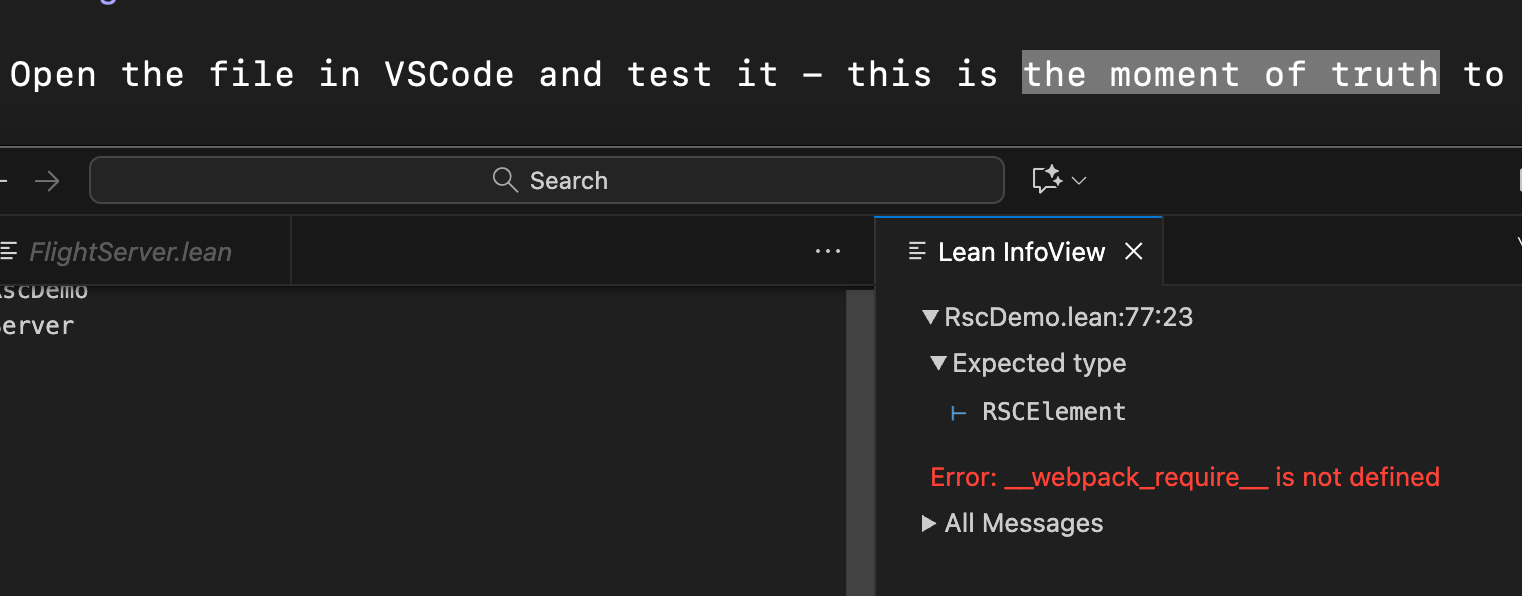Open the dropdown chevron beside Copilot icon
Viewport: 1522px width, 596px height.
click(x=1079, y=181)
